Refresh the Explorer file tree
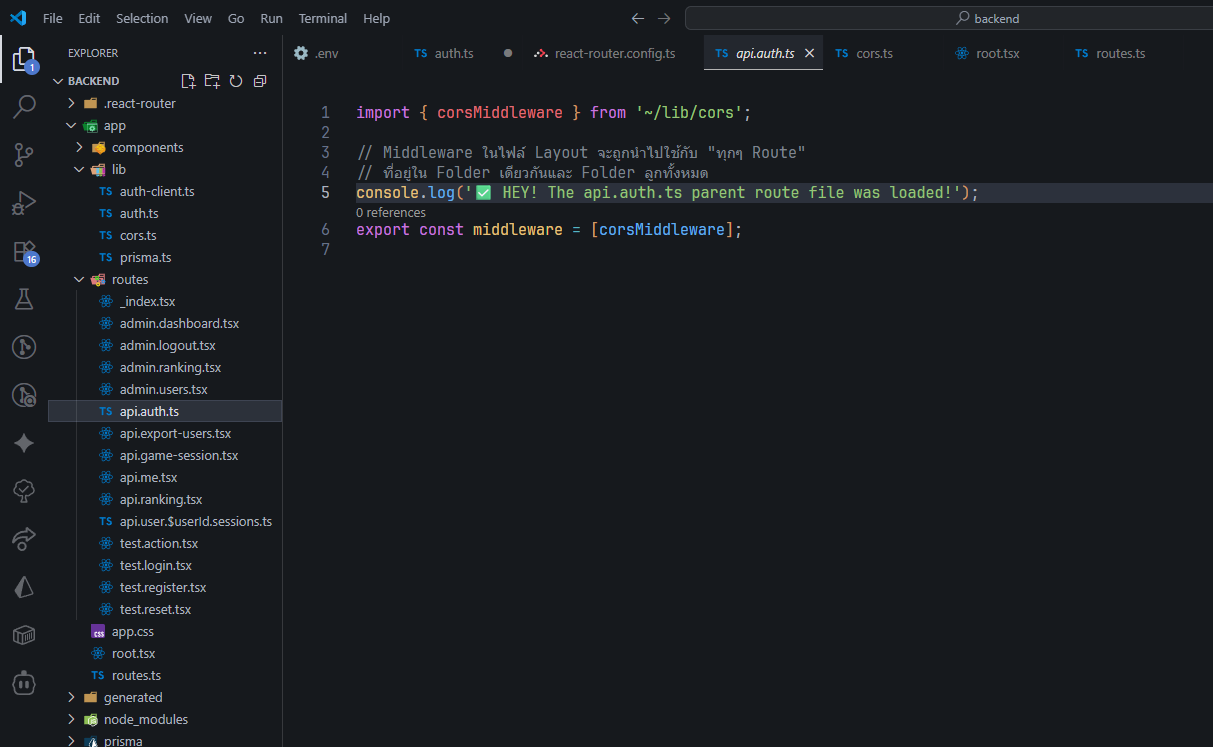 pyautogui.click(x=236, y=81)
